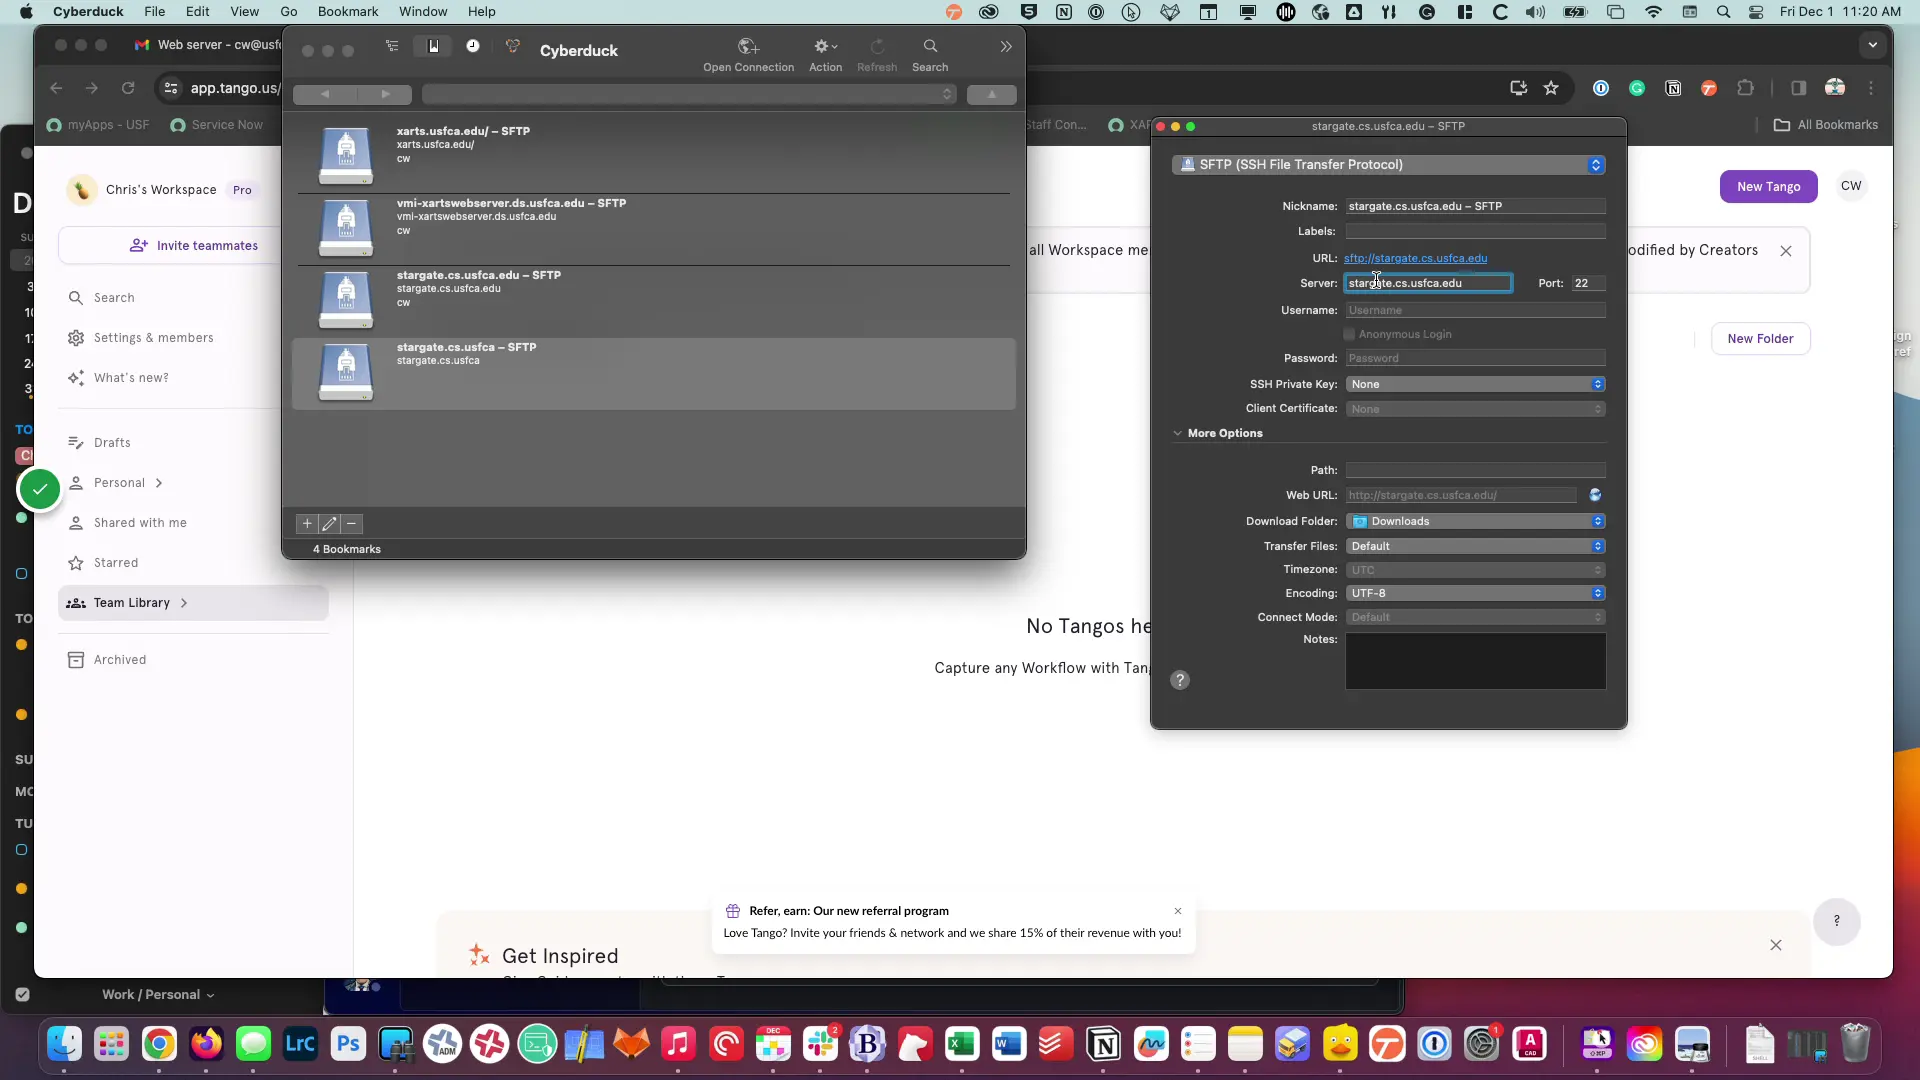Toggle the Anonymous Login checkbox
The image size is (1920, 1080).
click(1349, 334)
